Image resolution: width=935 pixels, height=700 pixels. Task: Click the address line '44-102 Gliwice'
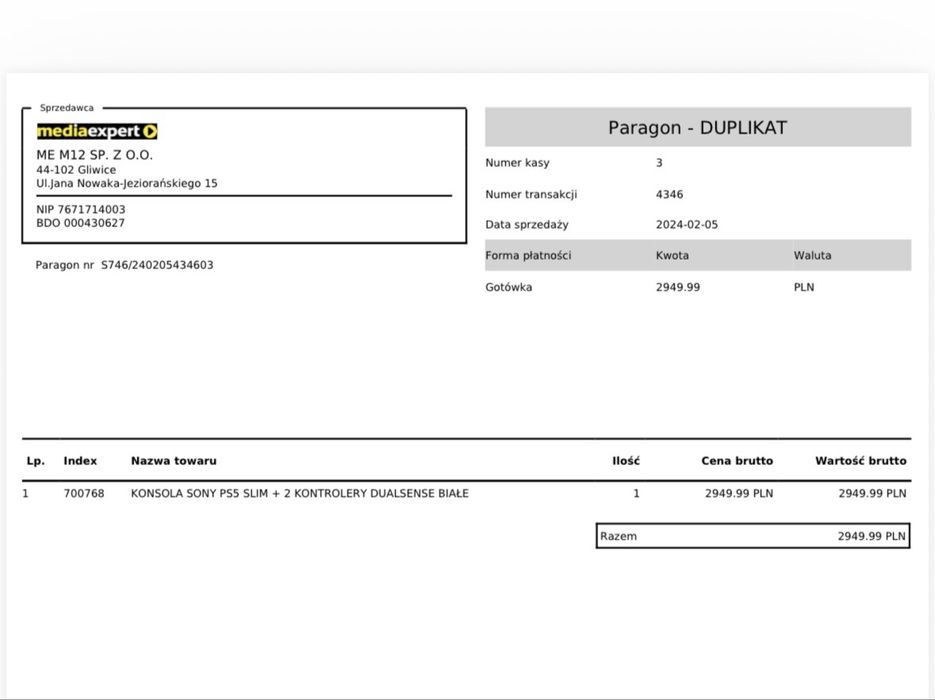click(x=76, y=170)
